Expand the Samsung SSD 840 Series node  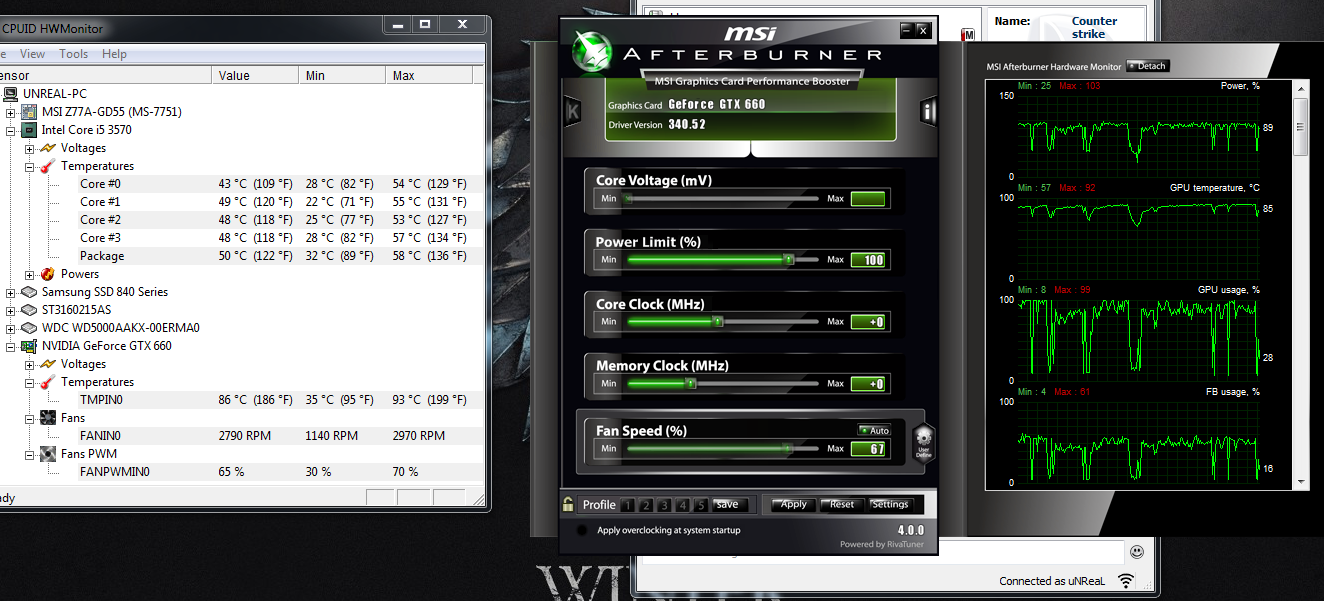click(11, 292)
